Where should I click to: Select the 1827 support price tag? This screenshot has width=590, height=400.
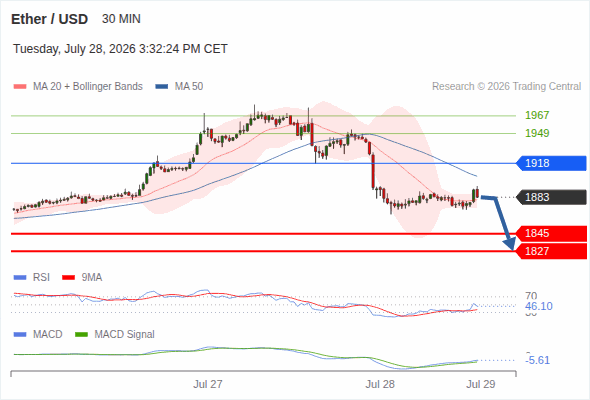(551, 251)
